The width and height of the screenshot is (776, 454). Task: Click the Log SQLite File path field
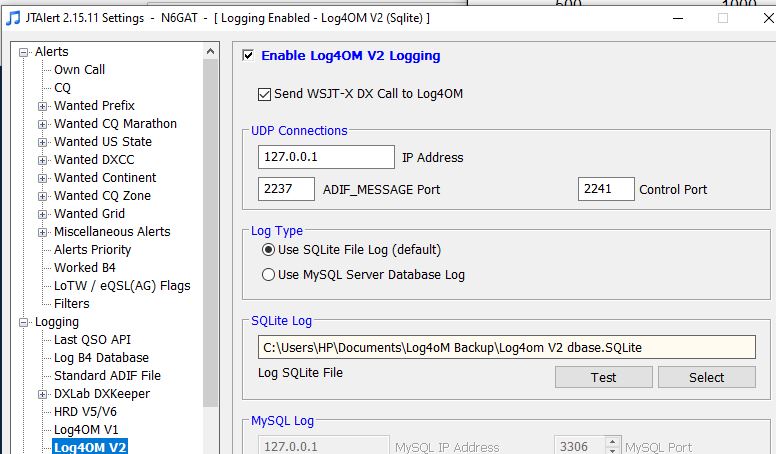(507, 347)
